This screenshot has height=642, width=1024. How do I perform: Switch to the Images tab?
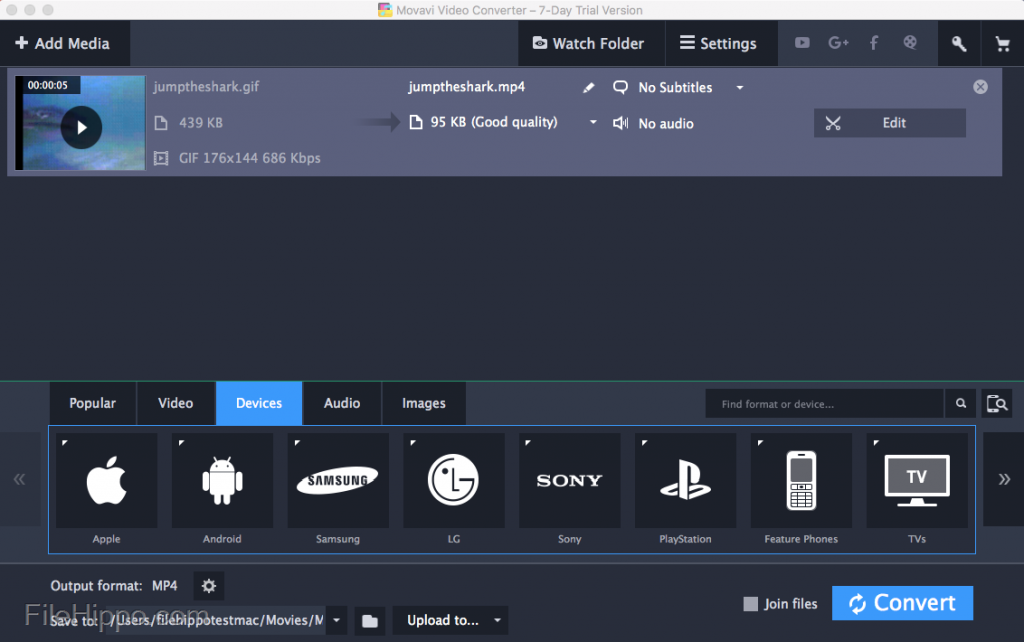[x=424, y=404]
